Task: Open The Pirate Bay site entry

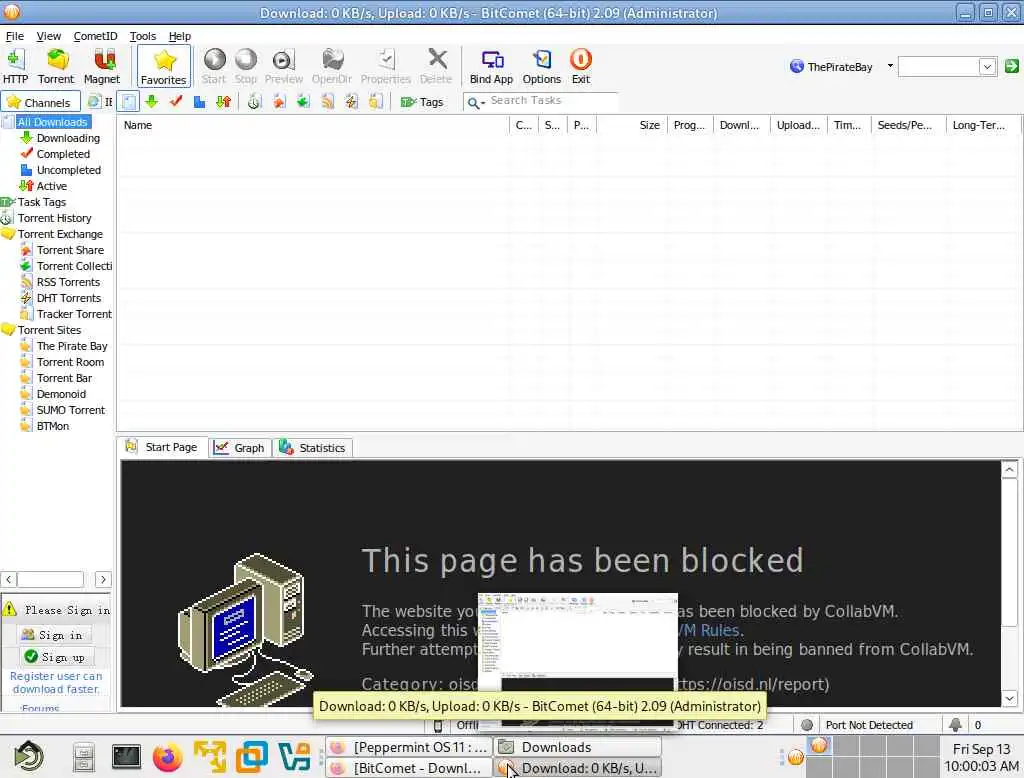Action: tap(72, 346)
